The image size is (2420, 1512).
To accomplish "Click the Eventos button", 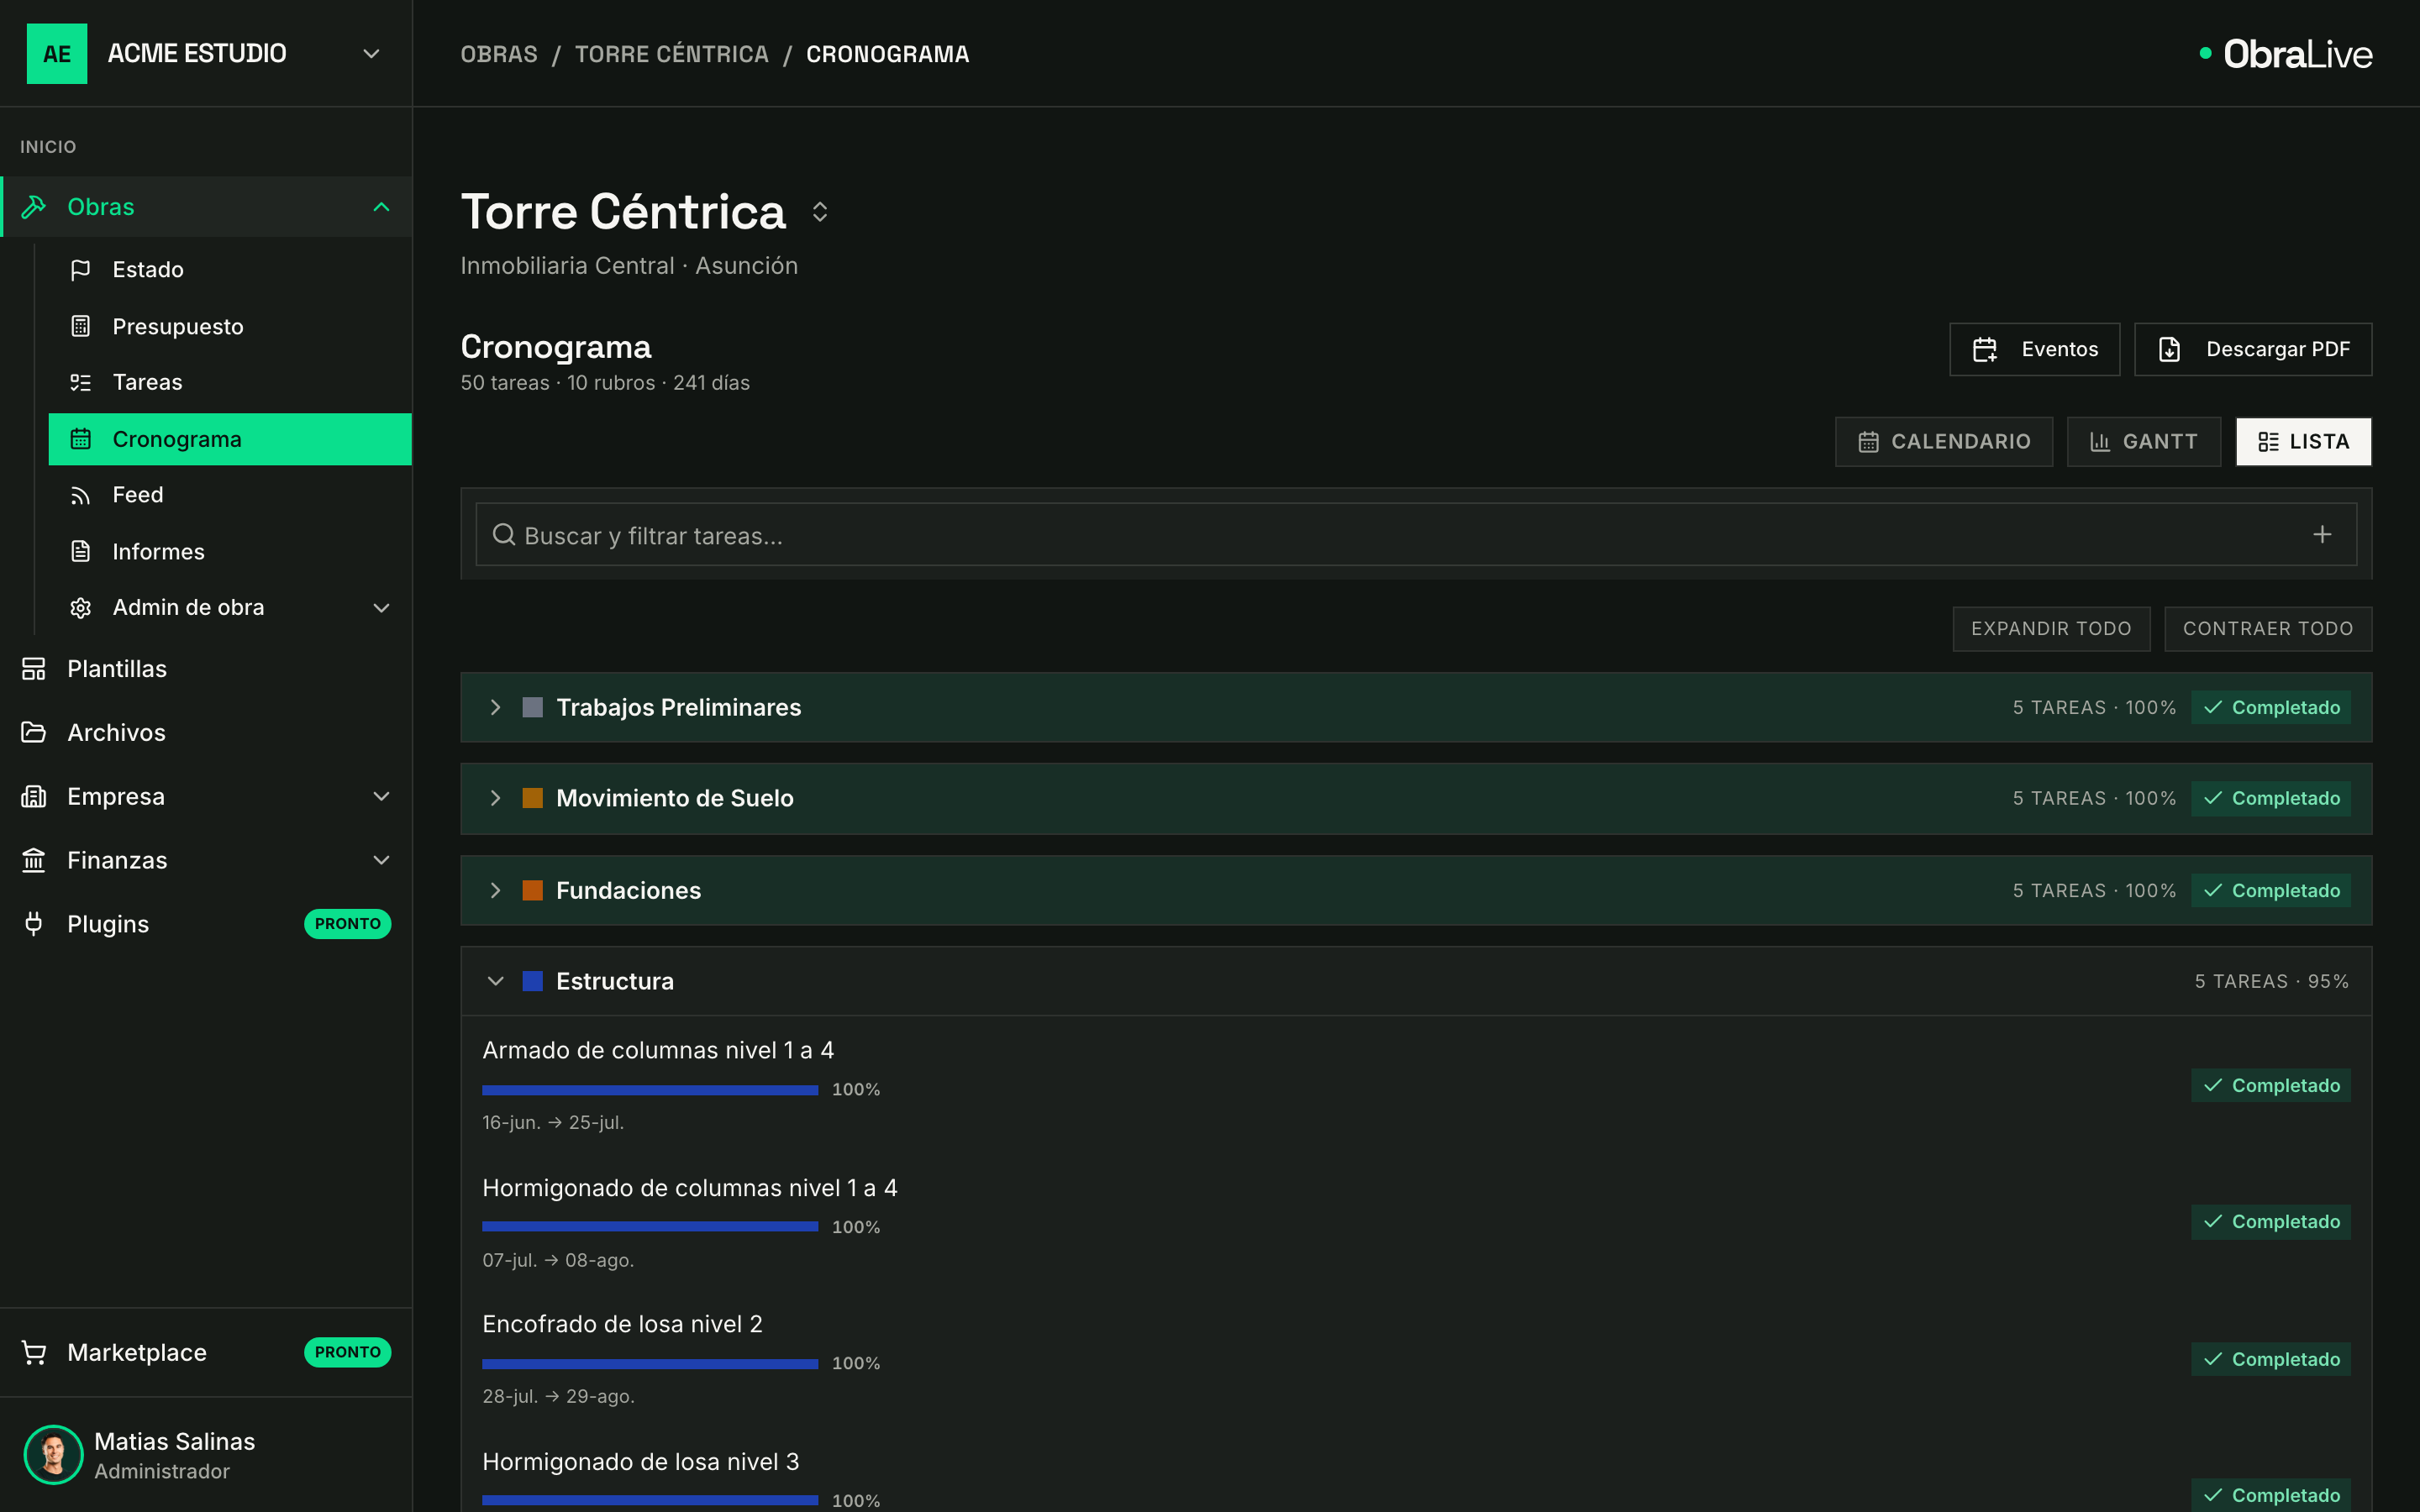I will point(2035,349).
